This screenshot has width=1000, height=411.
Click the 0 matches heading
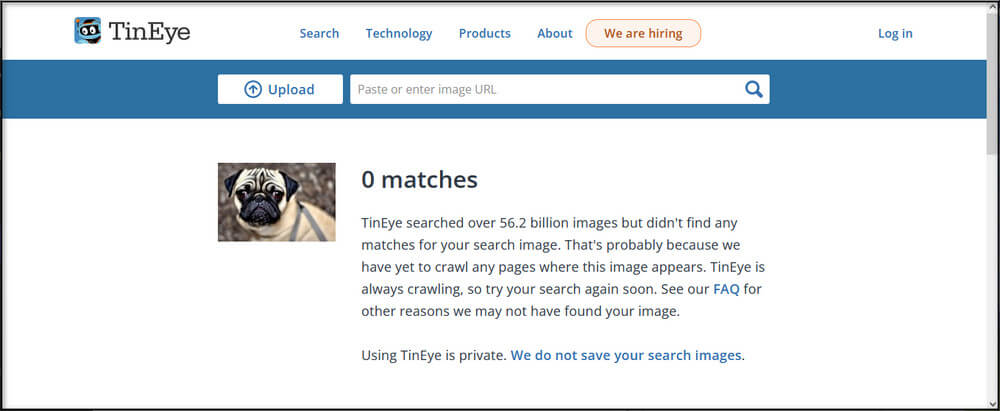click(419, 180)
